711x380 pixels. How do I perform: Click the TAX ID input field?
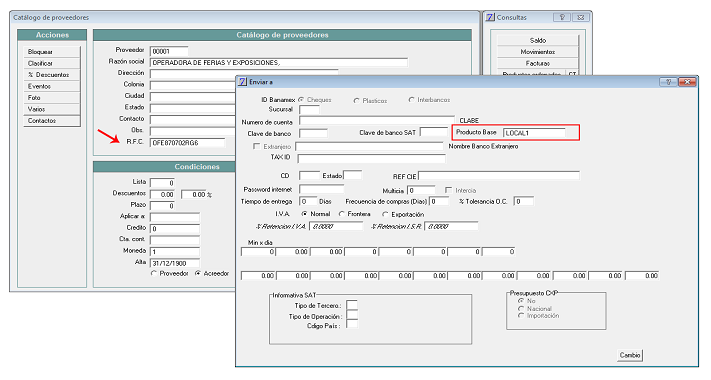pos(371,158)
